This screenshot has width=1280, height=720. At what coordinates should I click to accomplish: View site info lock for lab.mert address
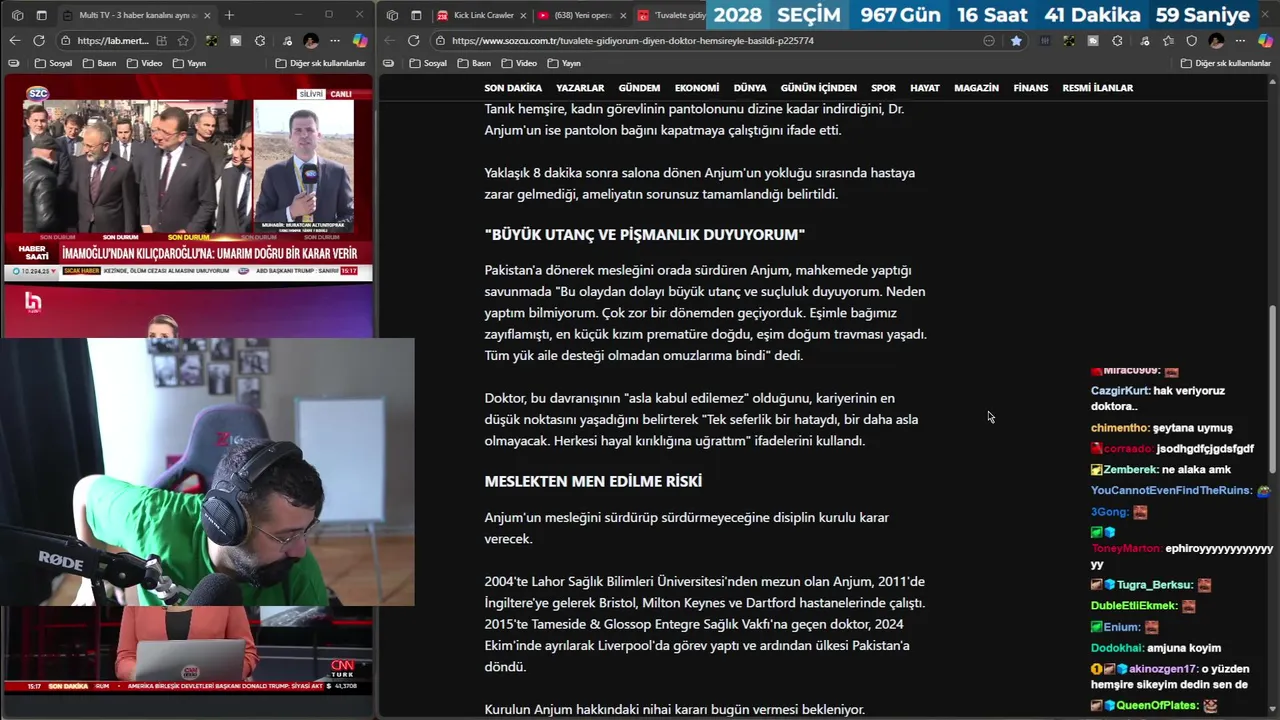(x=65, y=41)
